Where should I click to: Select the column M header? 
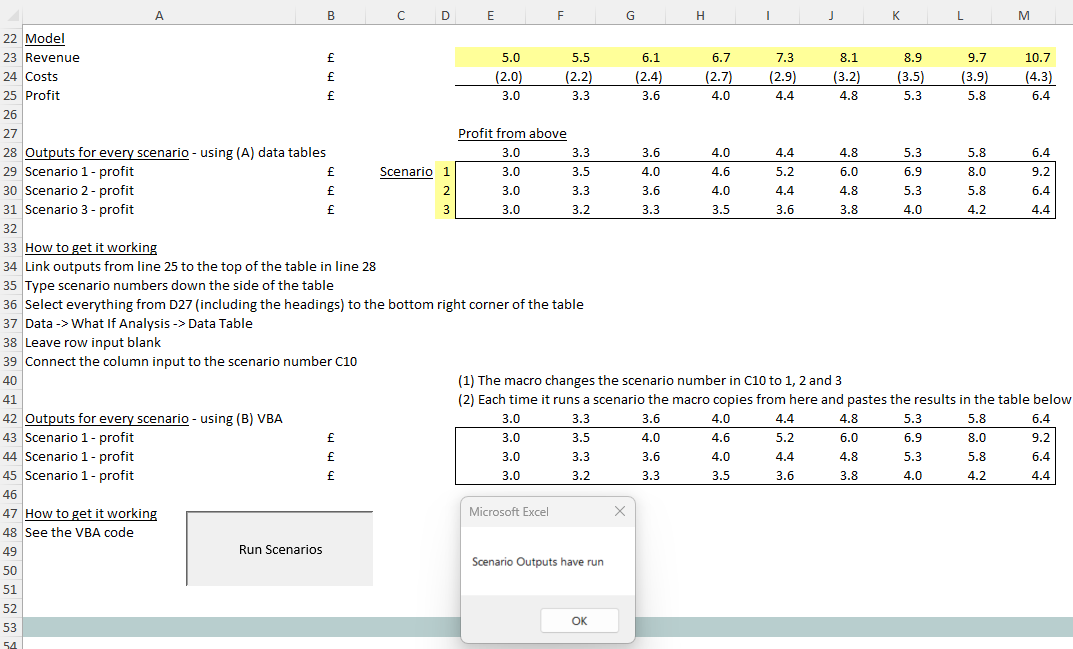point(1023,13)
